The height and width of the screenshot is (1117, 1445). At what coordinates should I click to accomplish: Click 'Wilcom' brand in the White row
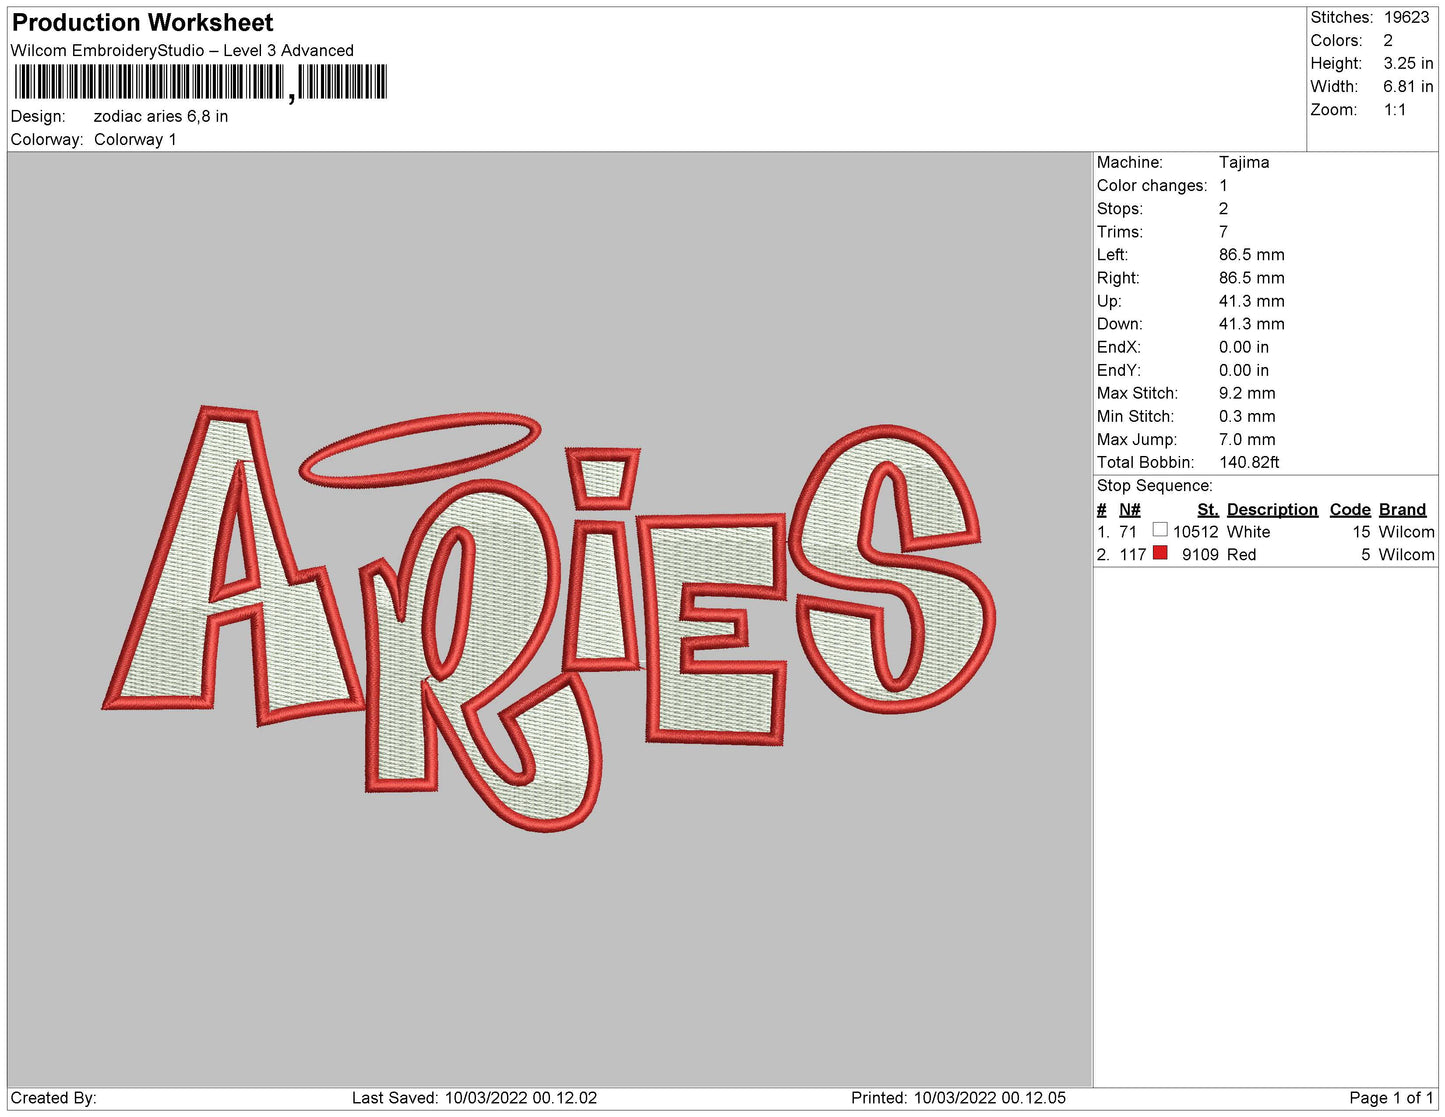coord(1406,532)
